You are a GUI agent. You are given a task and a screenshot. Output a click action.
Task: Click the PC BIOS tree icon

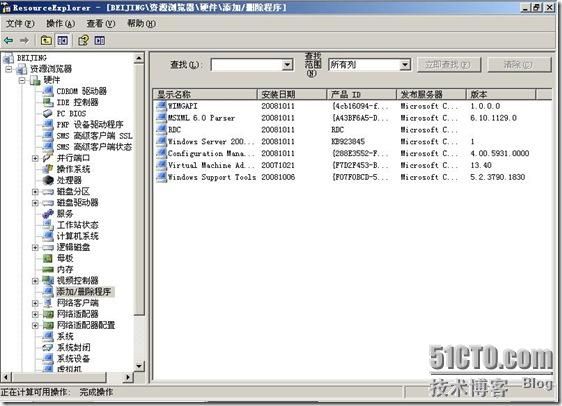48,113
